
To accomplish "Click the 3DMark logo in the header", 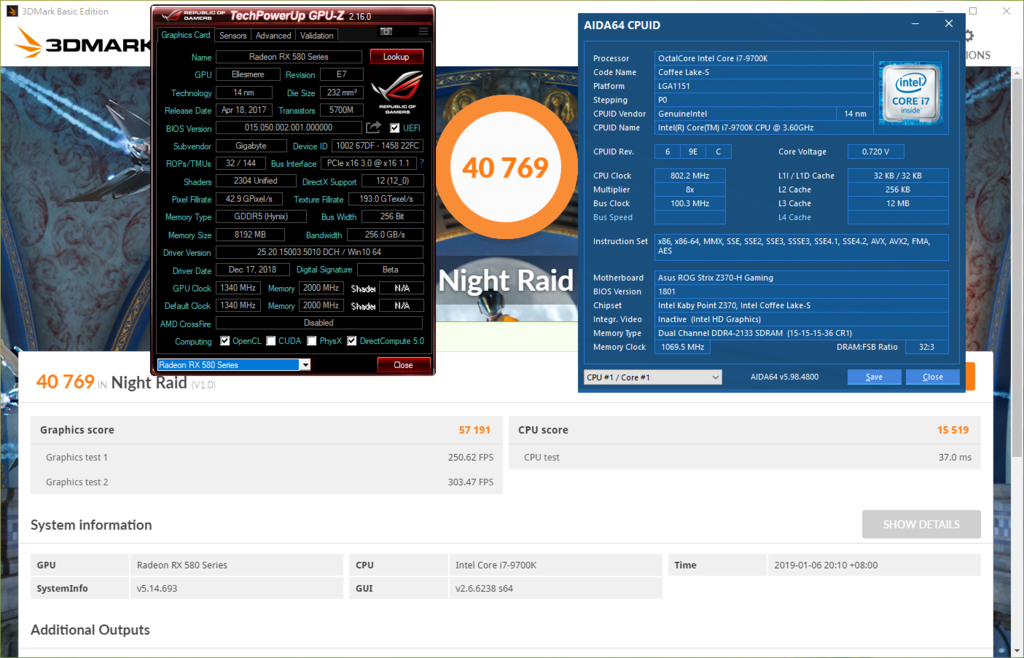I will 83,43.
